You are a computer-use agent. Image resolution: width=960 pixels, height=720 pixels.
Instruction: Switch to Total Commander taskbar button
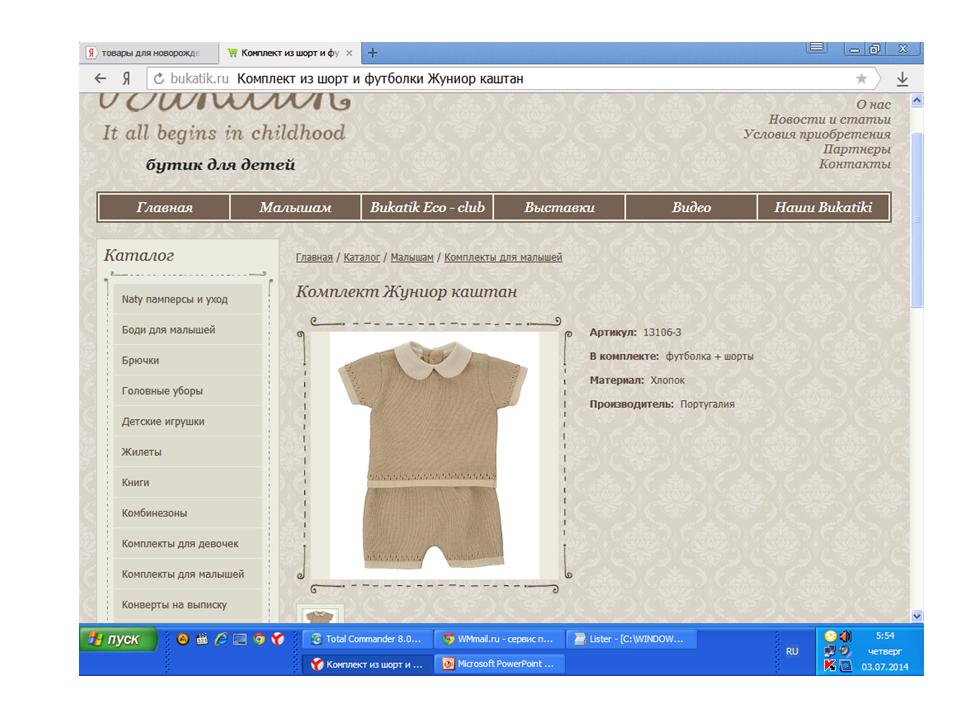367,639
